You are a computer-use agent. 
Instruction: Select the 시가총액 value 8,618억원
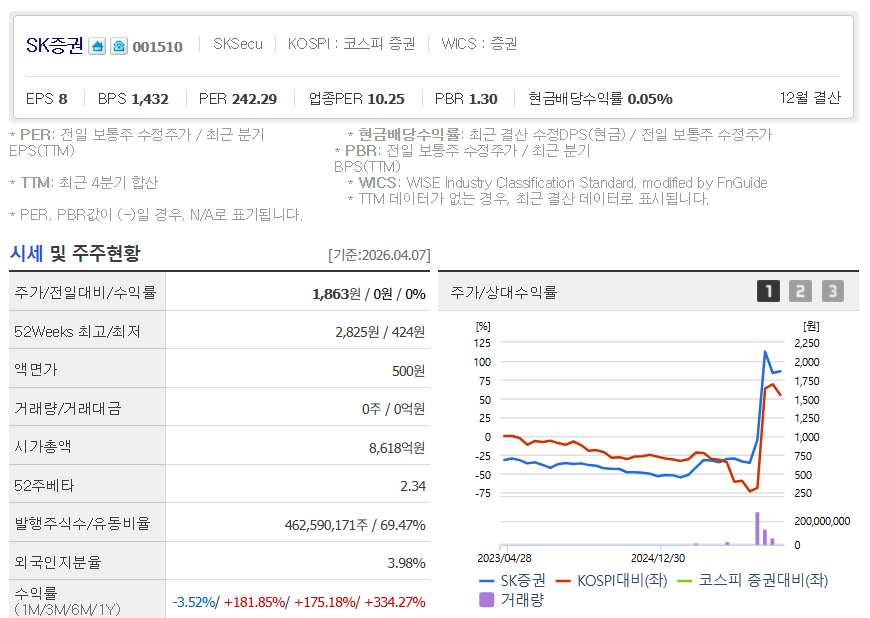pyautogui.click(x=397, y=448)
